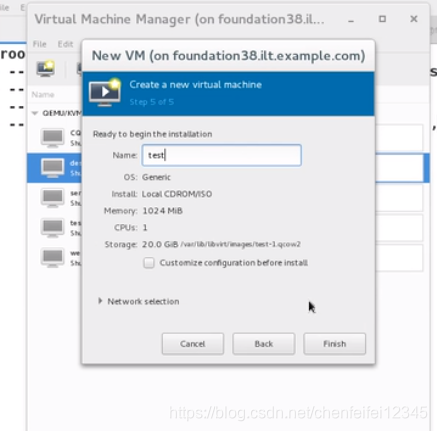Viewport: 437px width, 431px height.
Task: Click the Finish button
Action: [334, 344]
